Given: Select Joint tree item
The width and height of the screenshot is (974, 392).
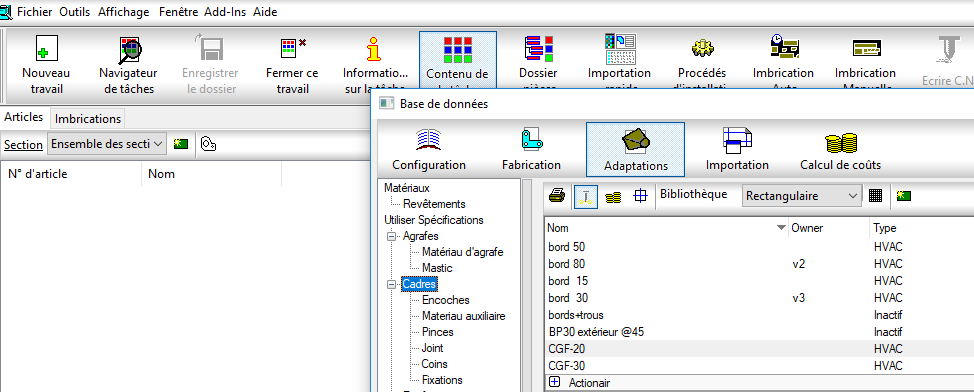Looking at the screenshot, I should tap(432, 348).
